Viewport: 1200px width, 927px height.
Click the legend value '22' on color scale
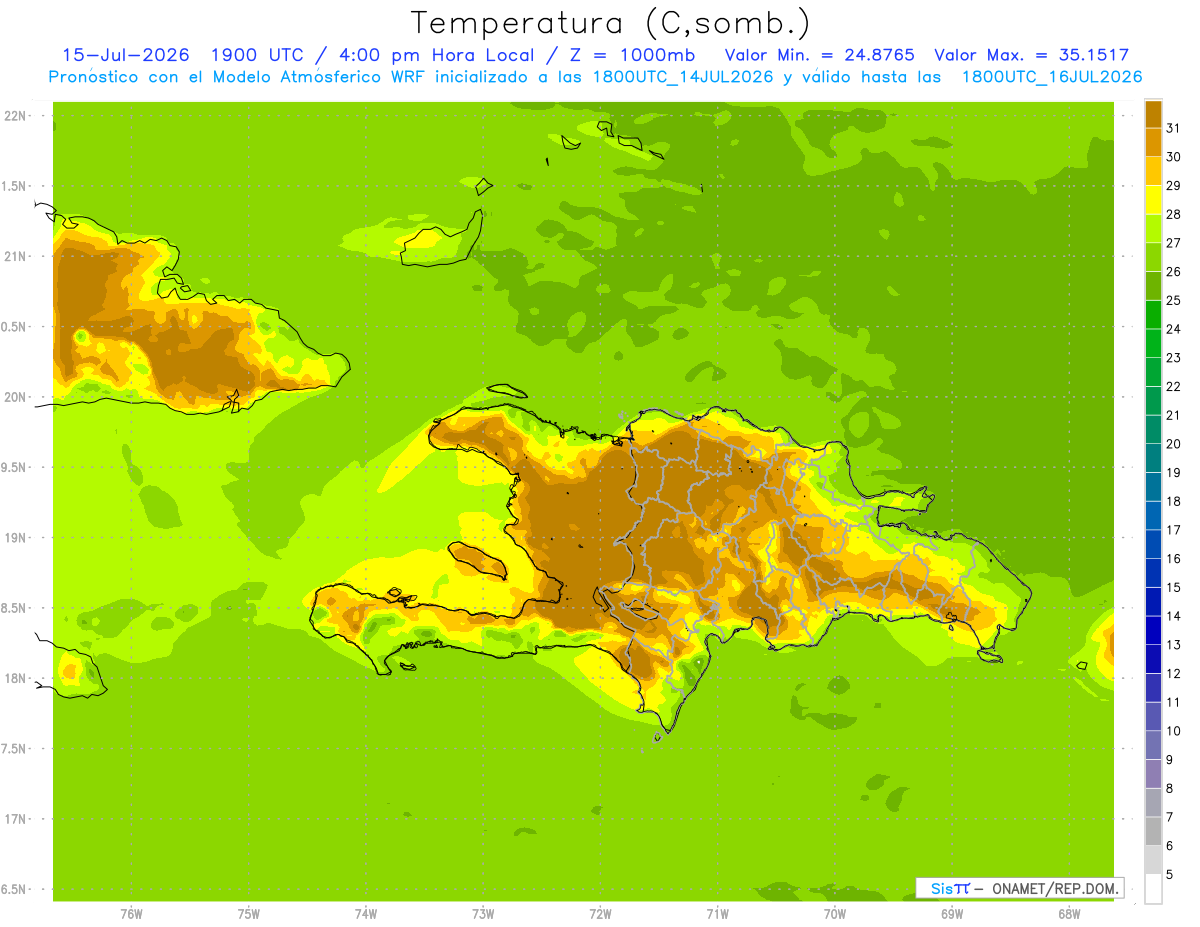[1173, 386]
